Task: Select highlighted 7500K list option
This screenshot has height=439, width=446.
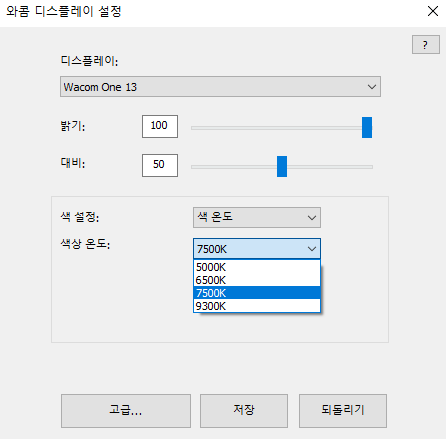Action: pos(257,293)
